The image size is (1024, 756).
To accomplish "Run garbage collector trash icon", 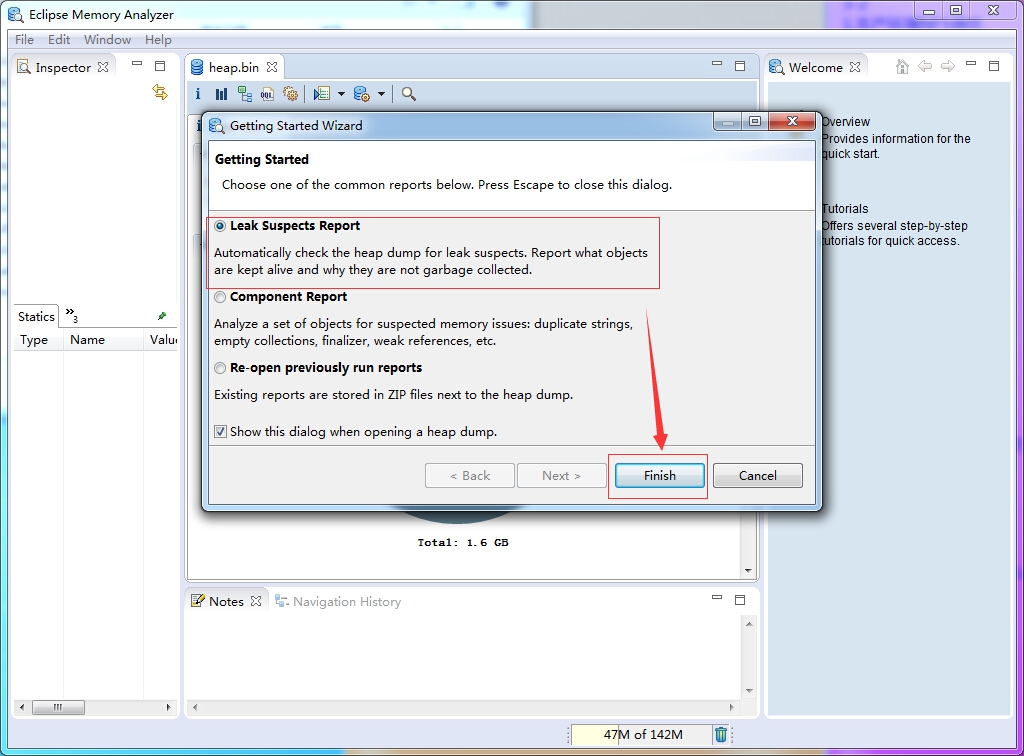I will click(x=721, y=734).
